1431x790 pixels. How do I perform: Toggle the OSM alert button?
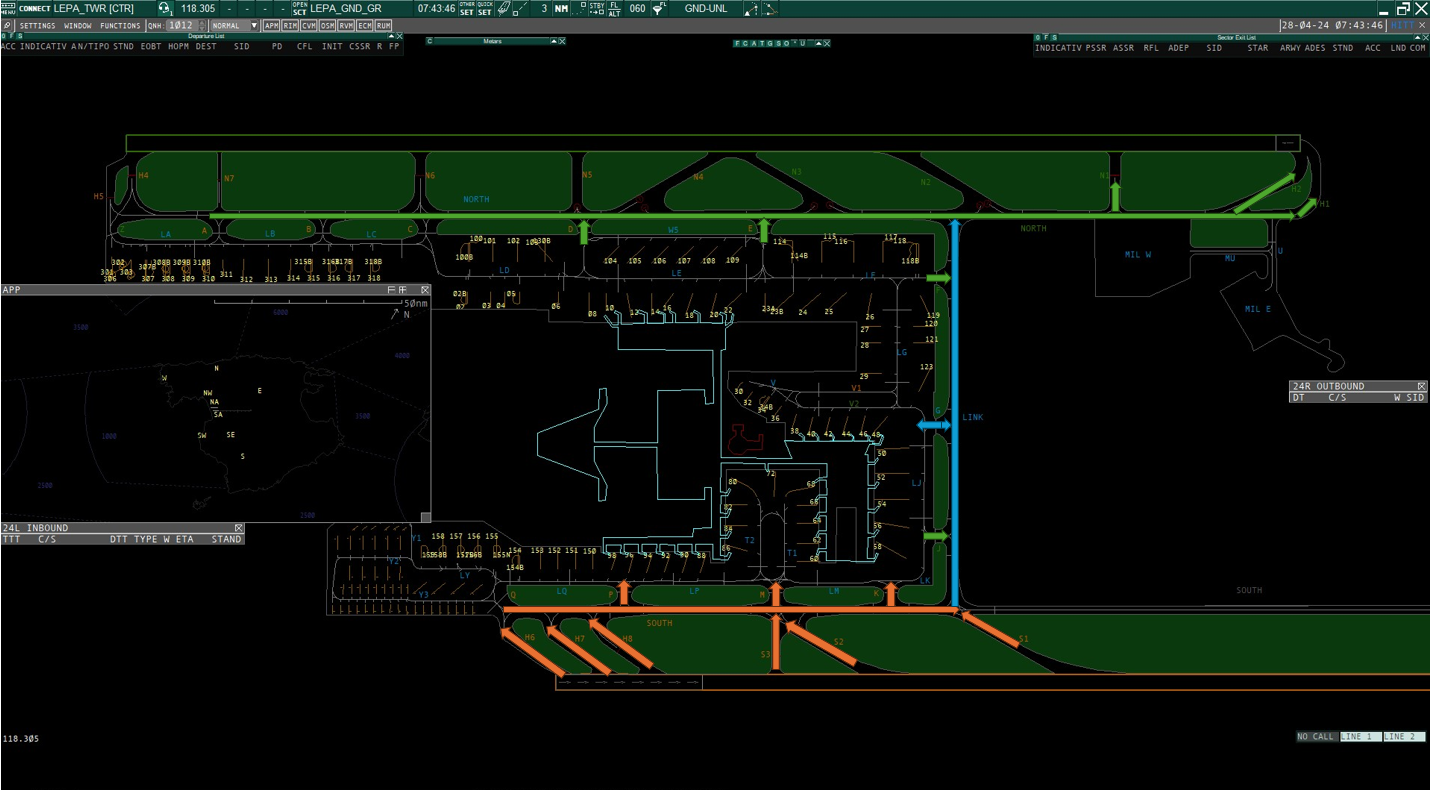(x=327, y=25)
